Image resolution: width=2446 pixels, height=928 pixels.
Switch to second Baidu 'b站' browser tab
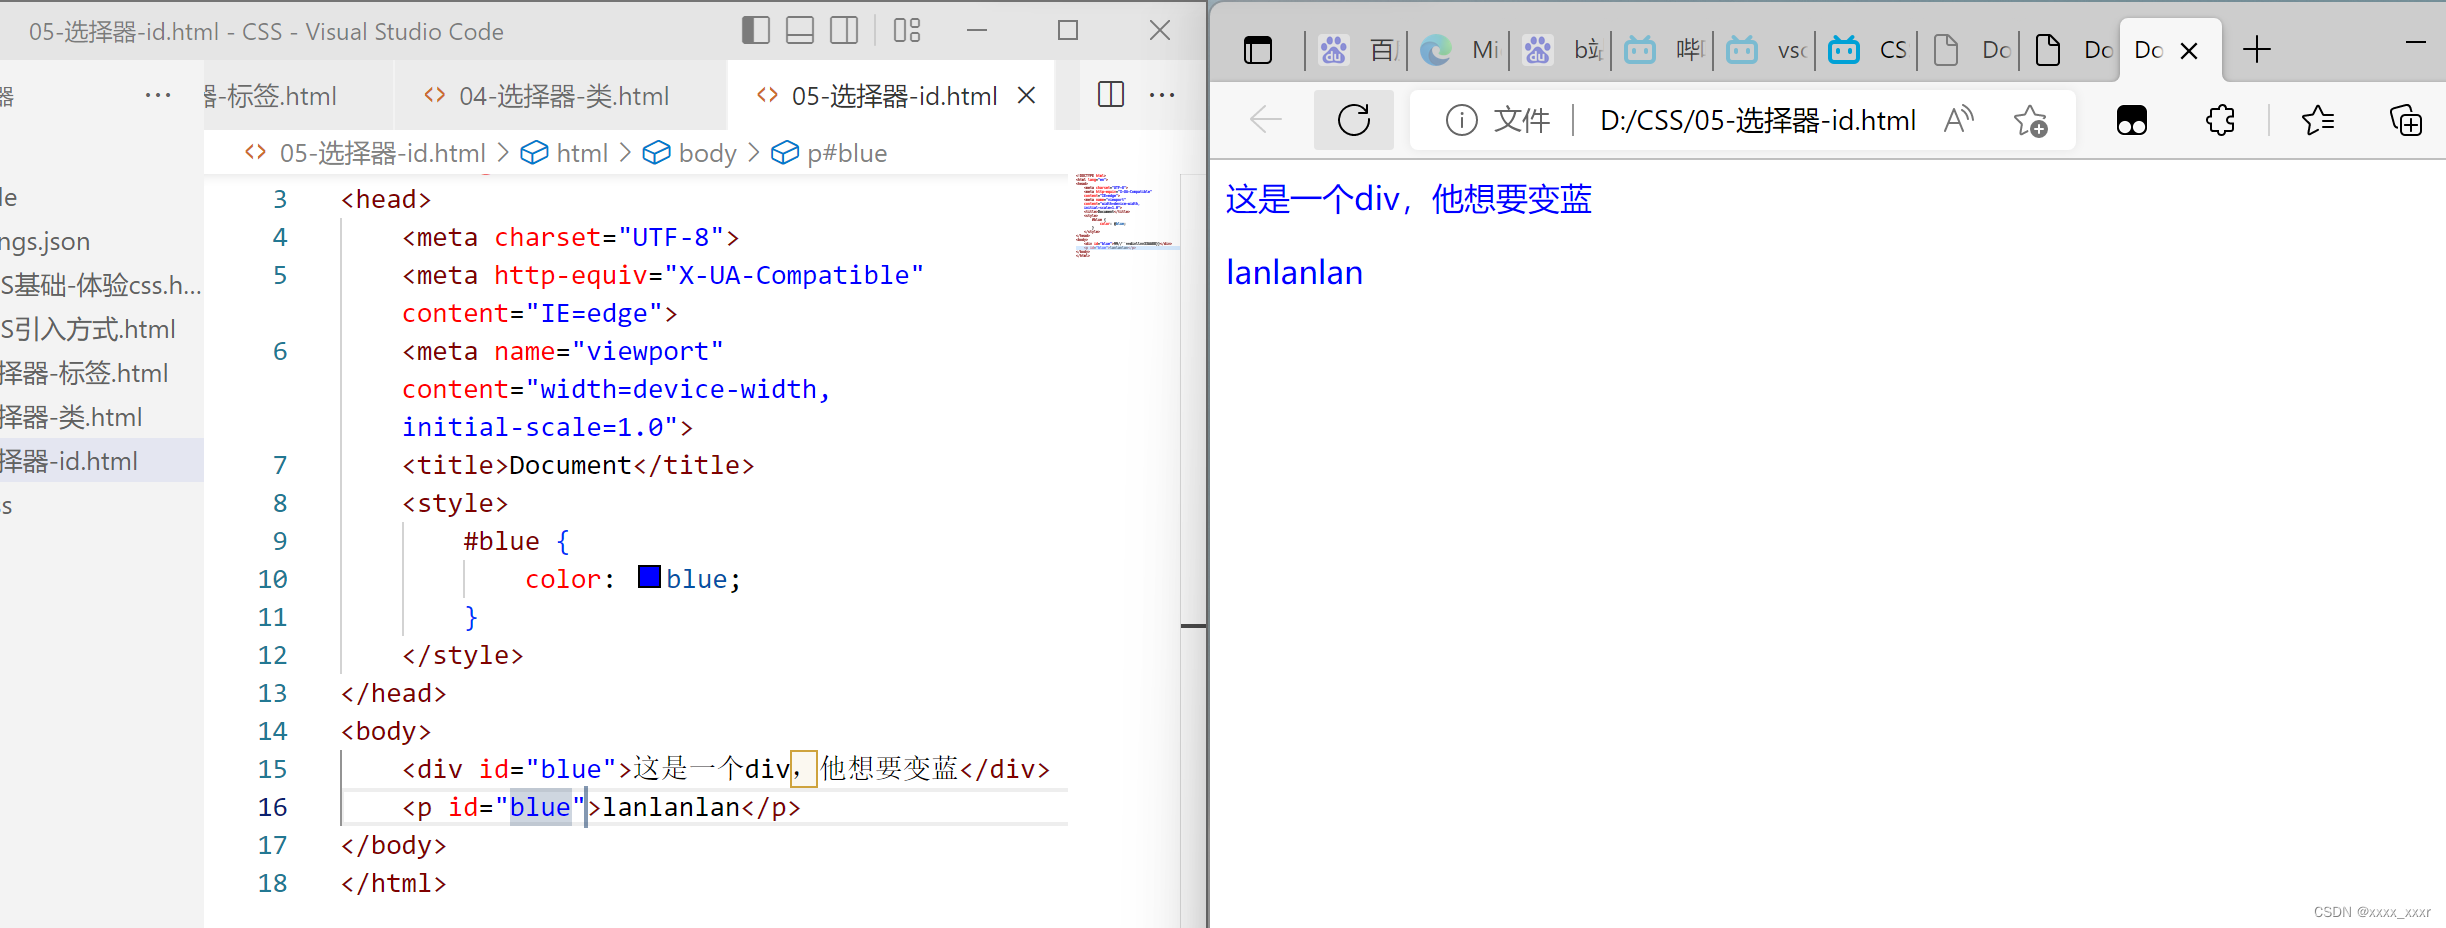(x=1561, y=50)
